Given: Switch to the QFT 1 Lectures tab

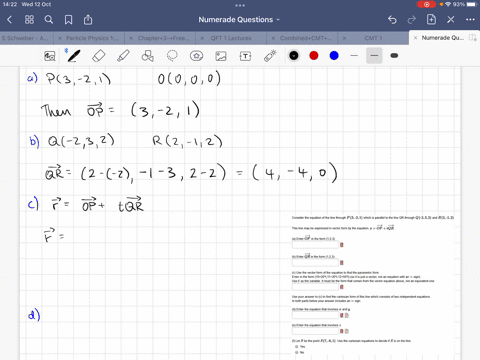Looking at the screenshot, I should pos(231,38).
